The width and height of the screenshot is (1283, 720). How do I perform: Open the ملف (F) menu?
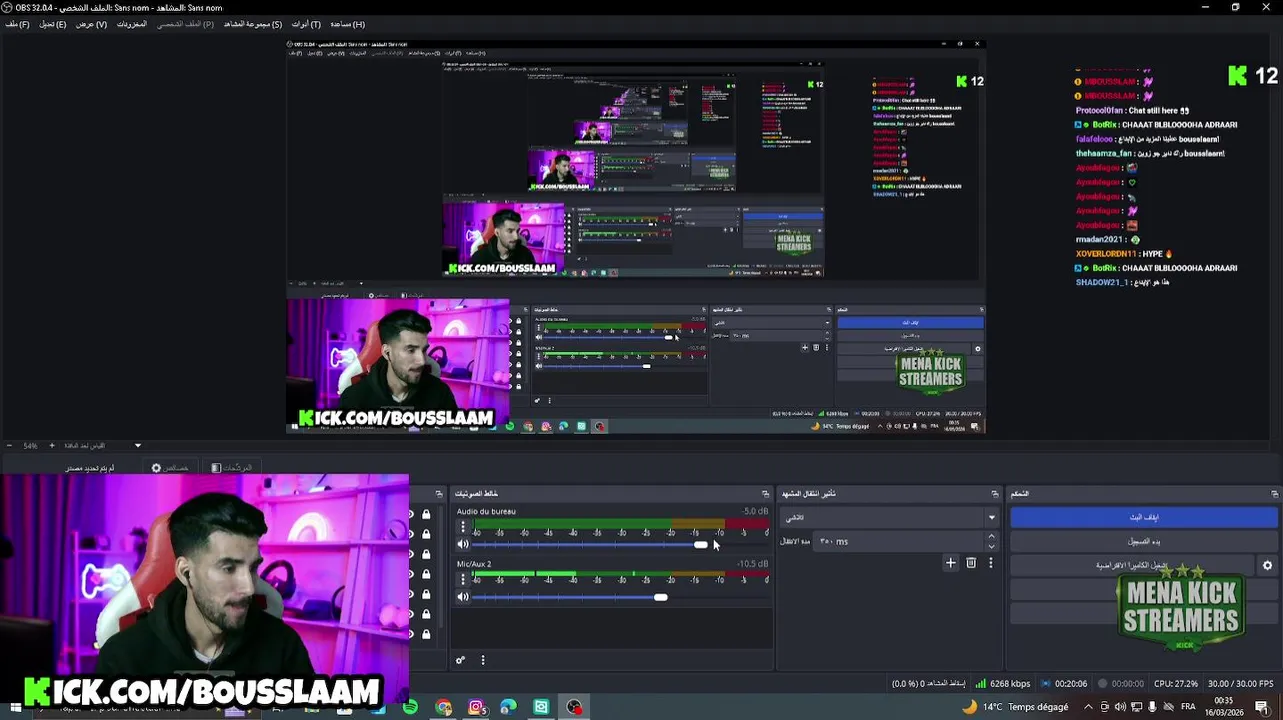[x=17, y=24]
